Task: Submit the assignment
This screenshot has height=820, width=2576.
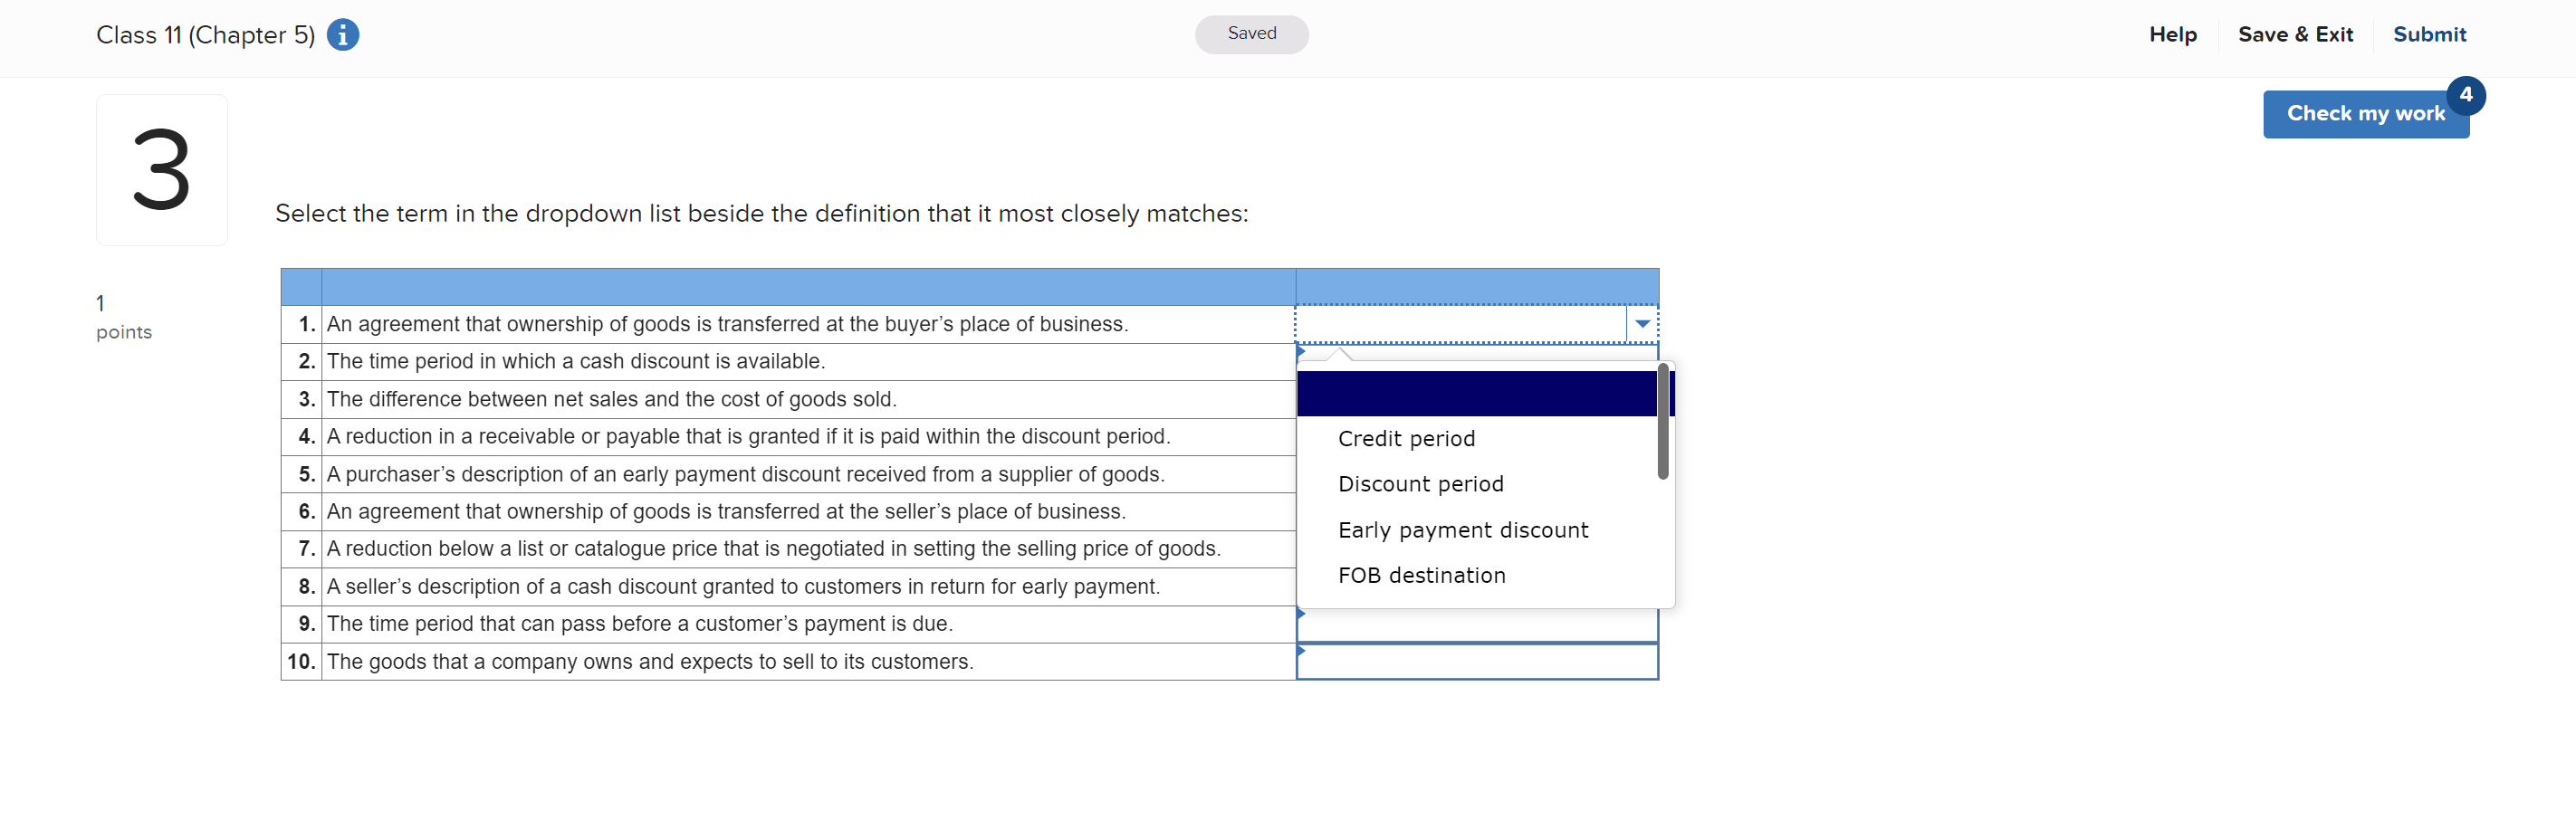Action: [x=2429, y=34]
